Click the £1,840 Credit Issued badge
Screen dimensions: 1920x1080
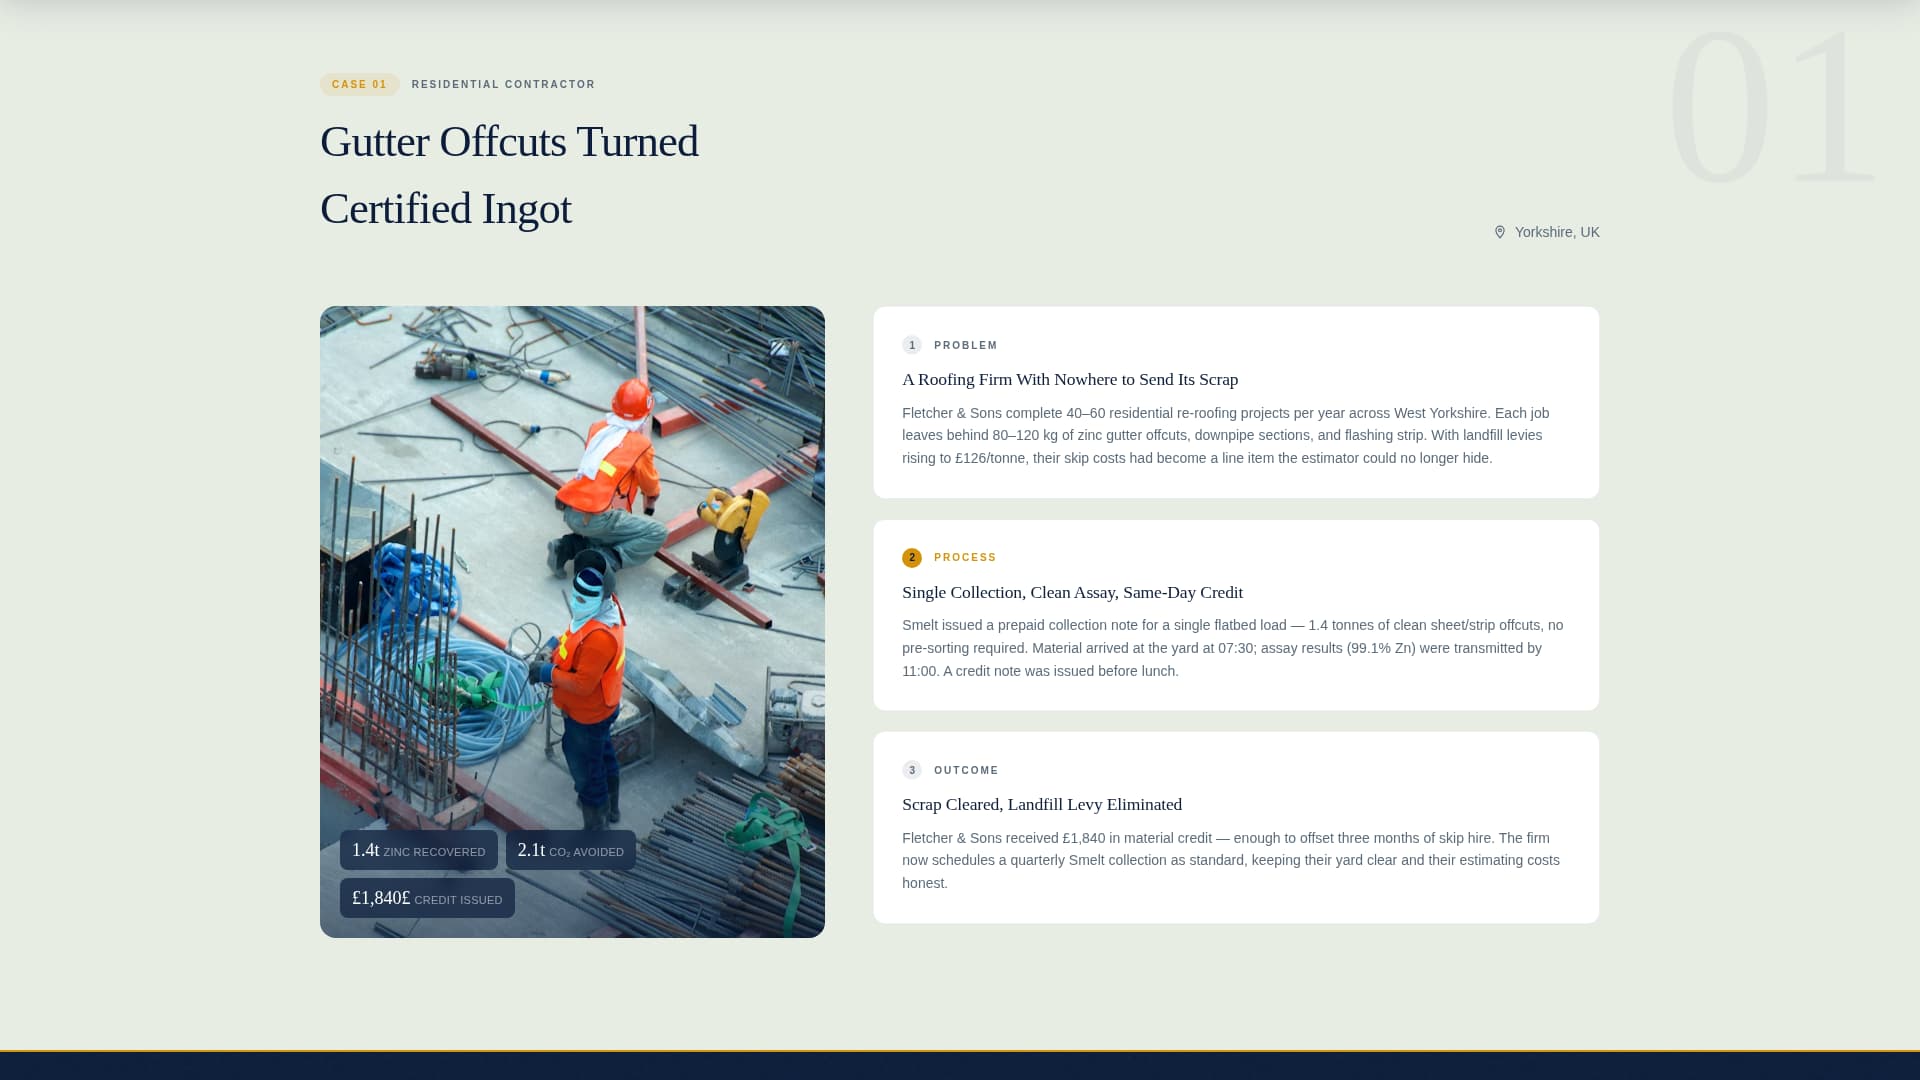click(427, 899)
